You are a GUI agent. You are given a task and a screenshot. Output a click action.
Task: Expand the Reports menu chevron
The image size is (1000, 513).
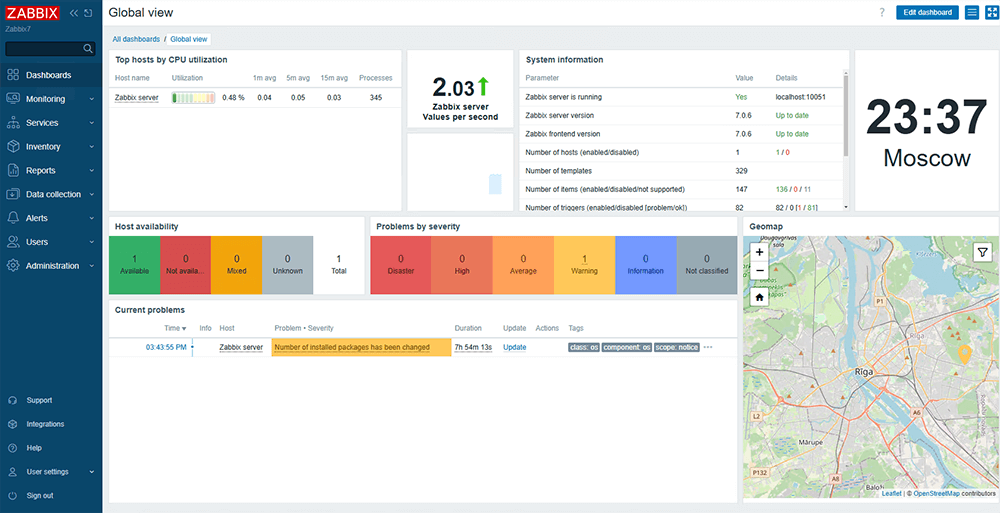click(92, 171)
